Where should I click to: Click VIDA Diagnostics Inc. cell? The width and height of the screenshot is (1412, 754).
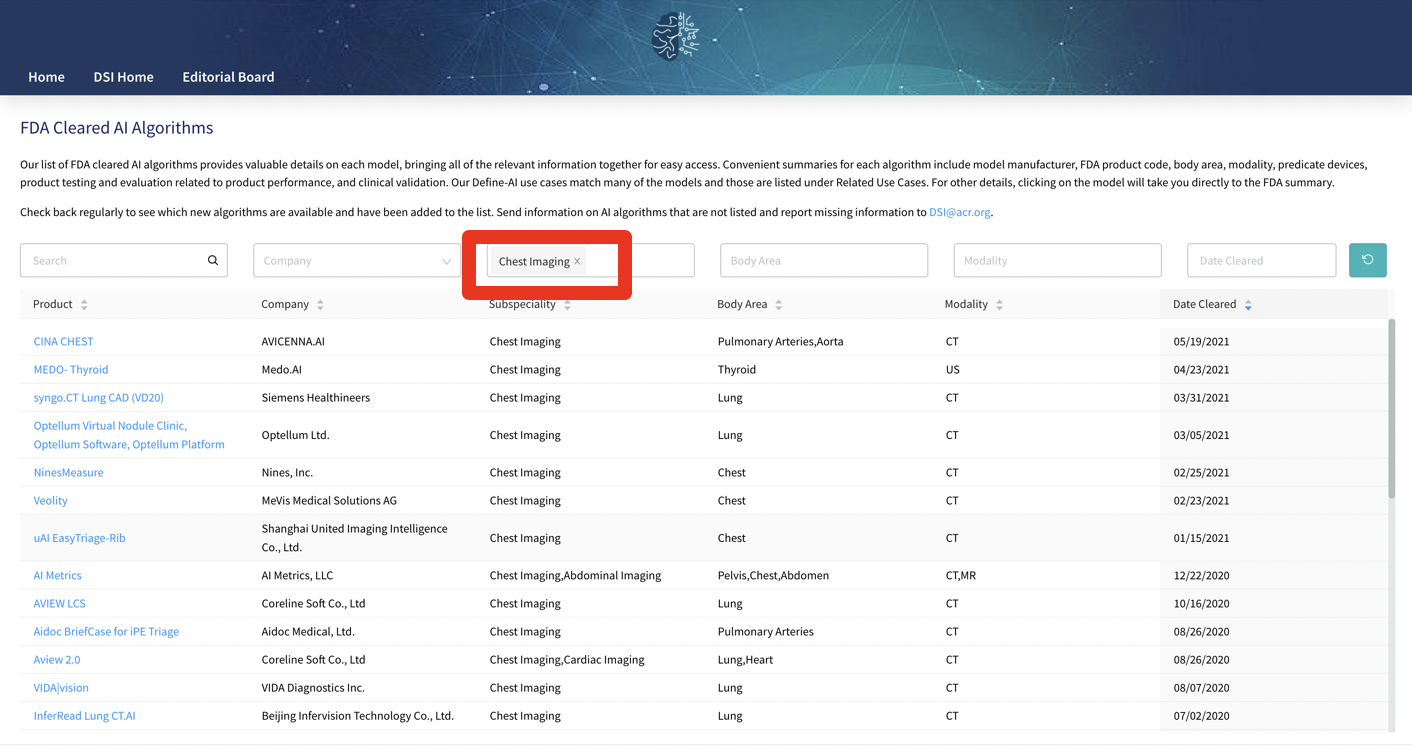pyautogui.click(x=313, y=687)
